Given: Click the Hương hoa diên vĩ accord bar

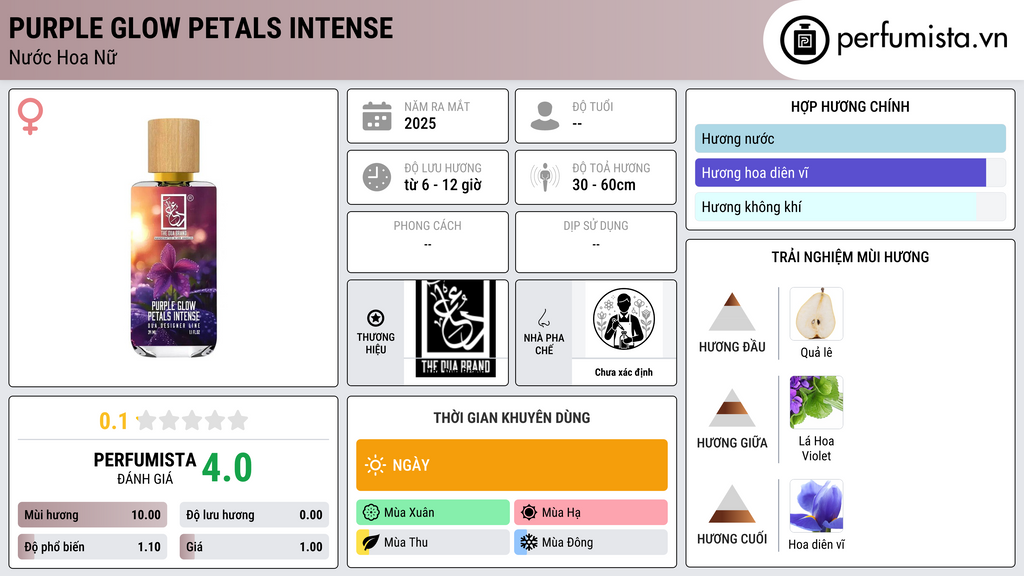Looking at the screenshot, I should (x=850, y=173).
